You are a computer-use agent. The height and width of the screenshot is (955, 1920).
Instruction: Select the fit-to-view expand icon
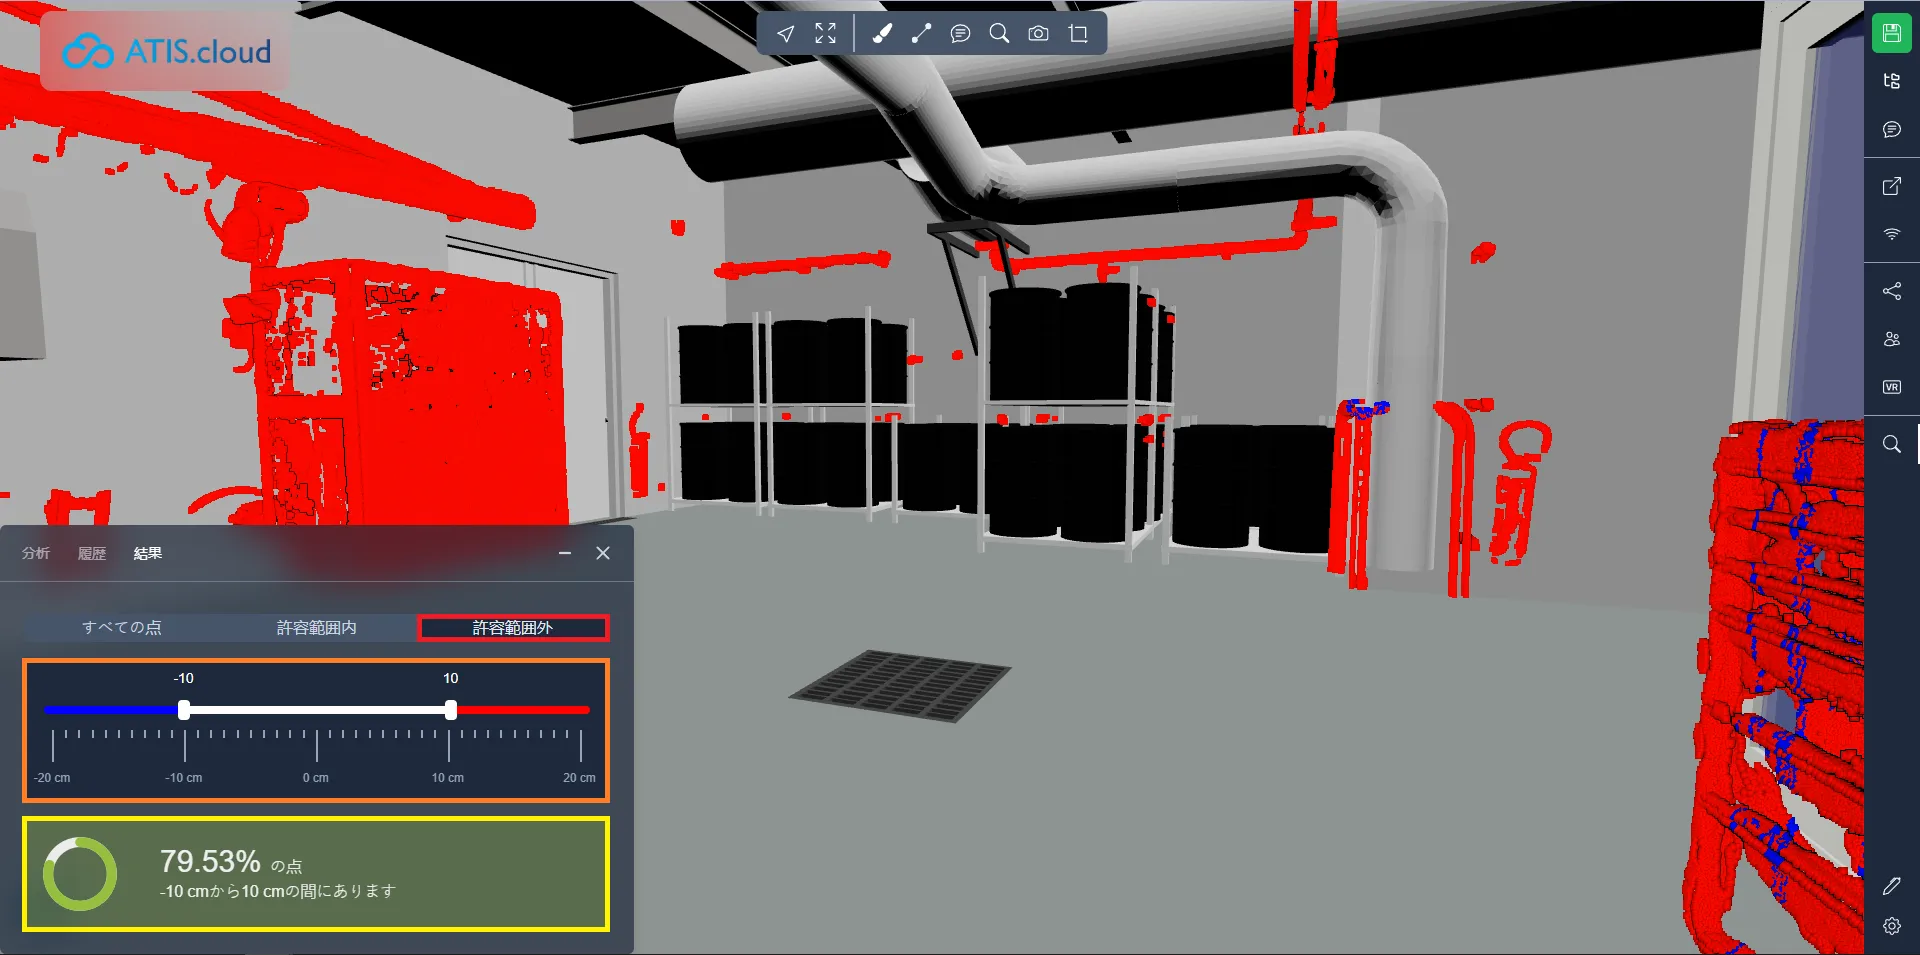(825, 34)
